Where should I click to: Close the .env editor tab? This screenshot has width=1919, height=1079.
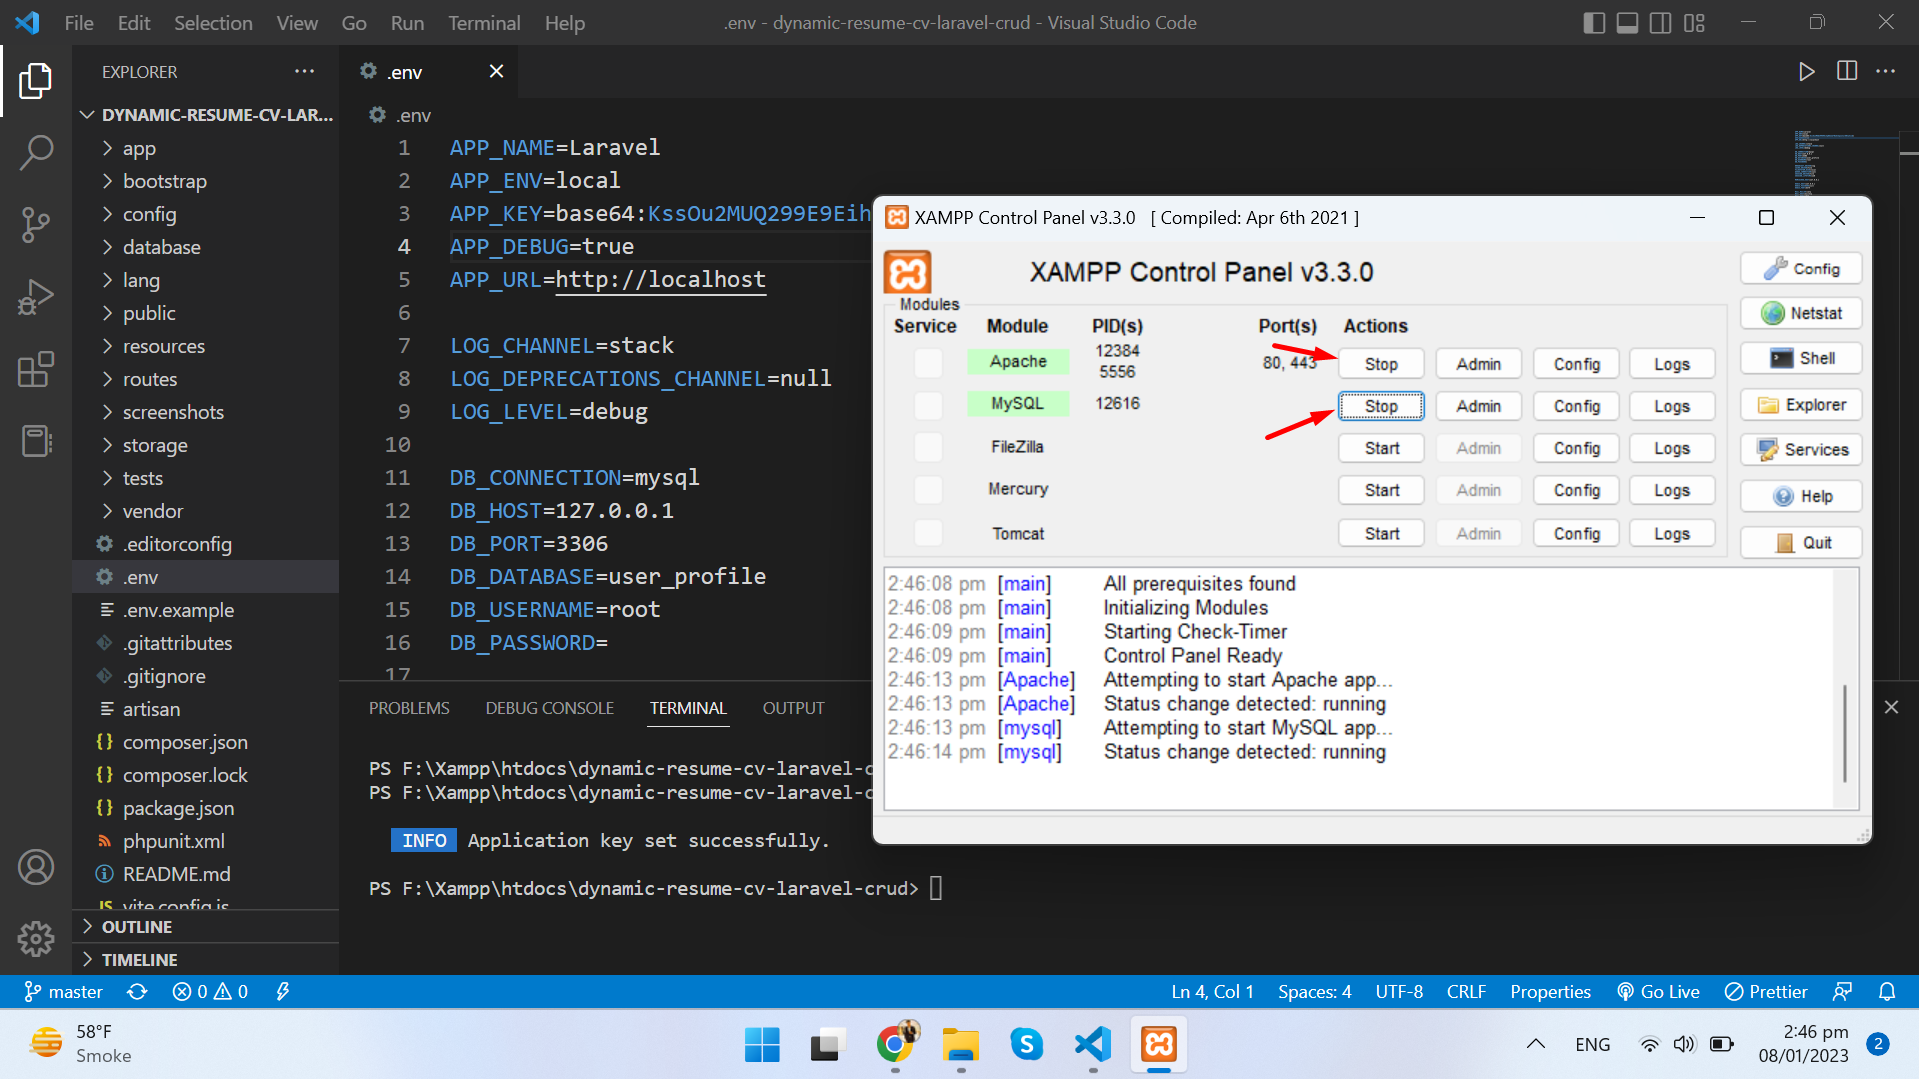pyautogui.click(x=496, y=71)
